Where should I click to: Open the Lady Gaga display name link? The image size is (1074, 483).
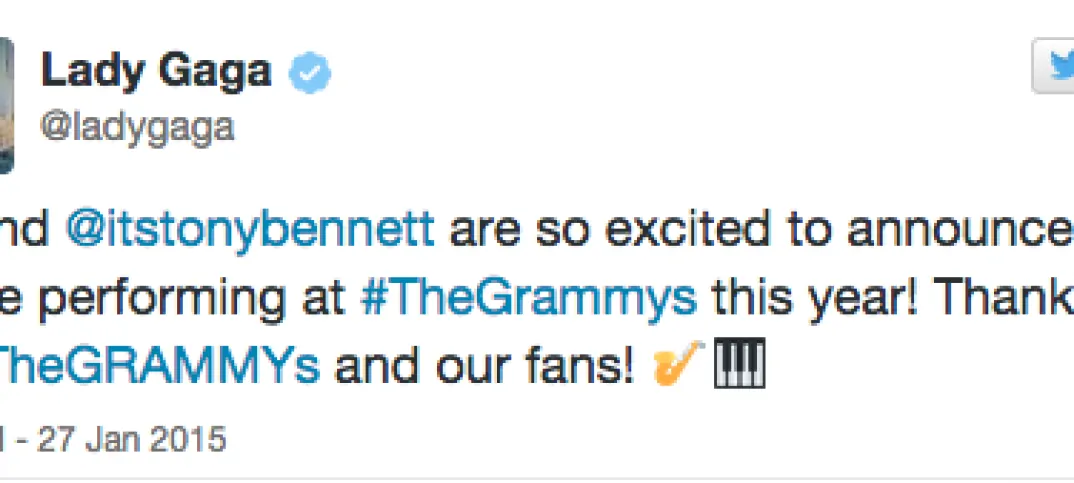tap(156, 72)
